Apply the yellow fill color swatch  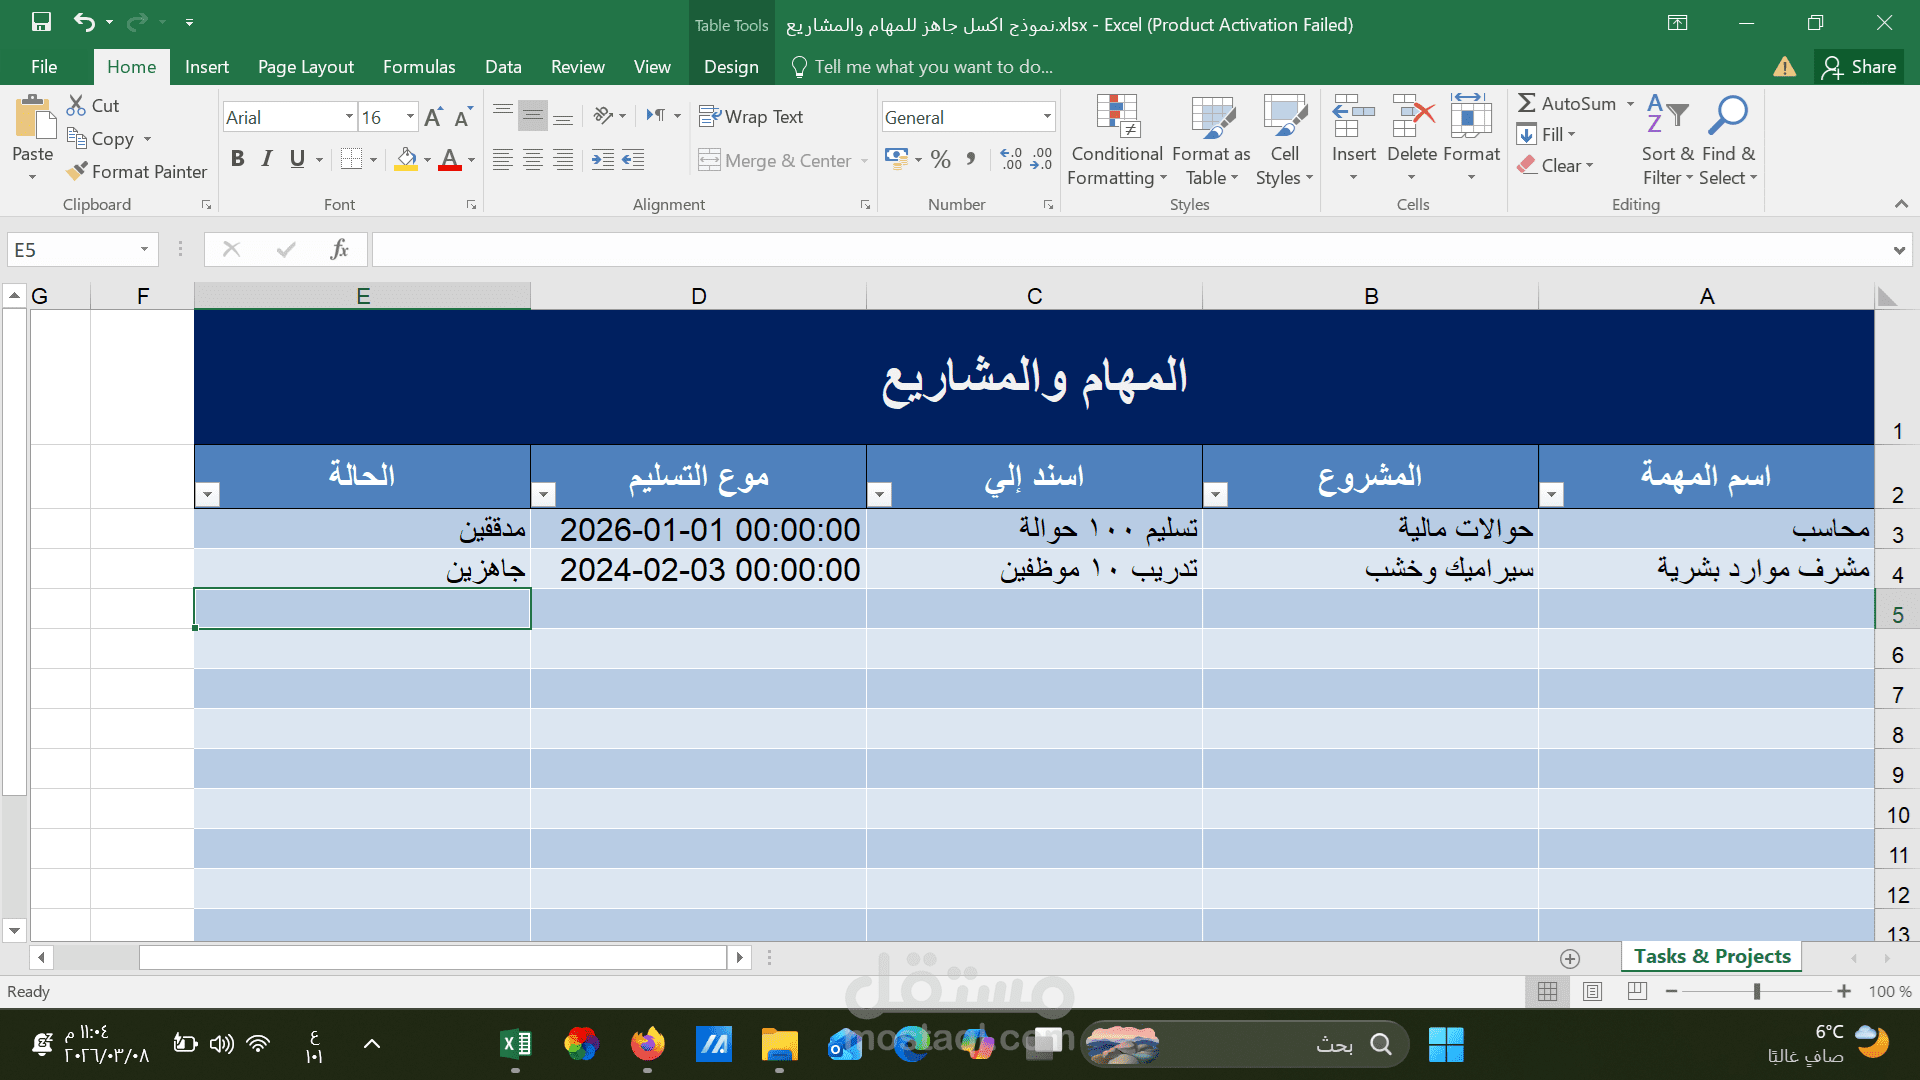point(406,160)
